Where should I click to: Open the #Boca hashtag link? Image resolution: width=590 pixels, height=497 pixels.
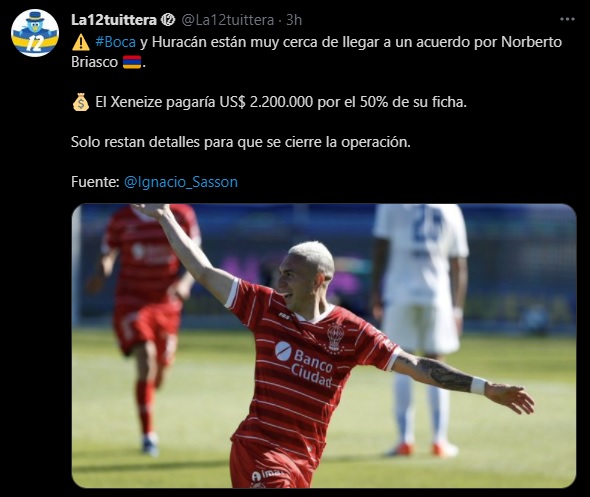(115, 42)
